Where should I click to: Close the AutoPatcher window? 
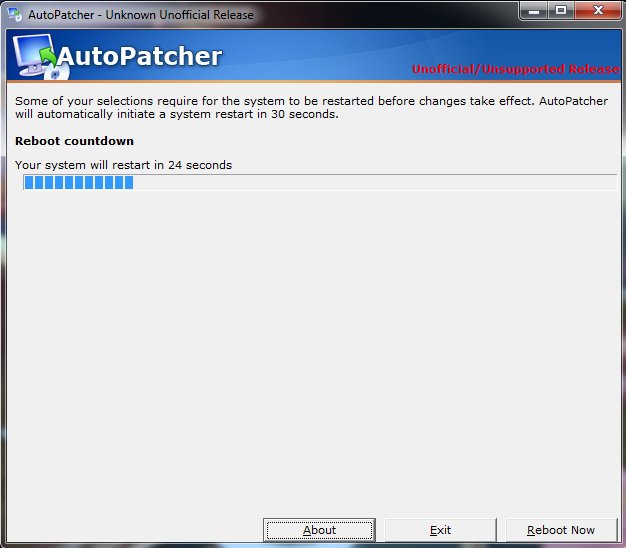click(598, 10)
